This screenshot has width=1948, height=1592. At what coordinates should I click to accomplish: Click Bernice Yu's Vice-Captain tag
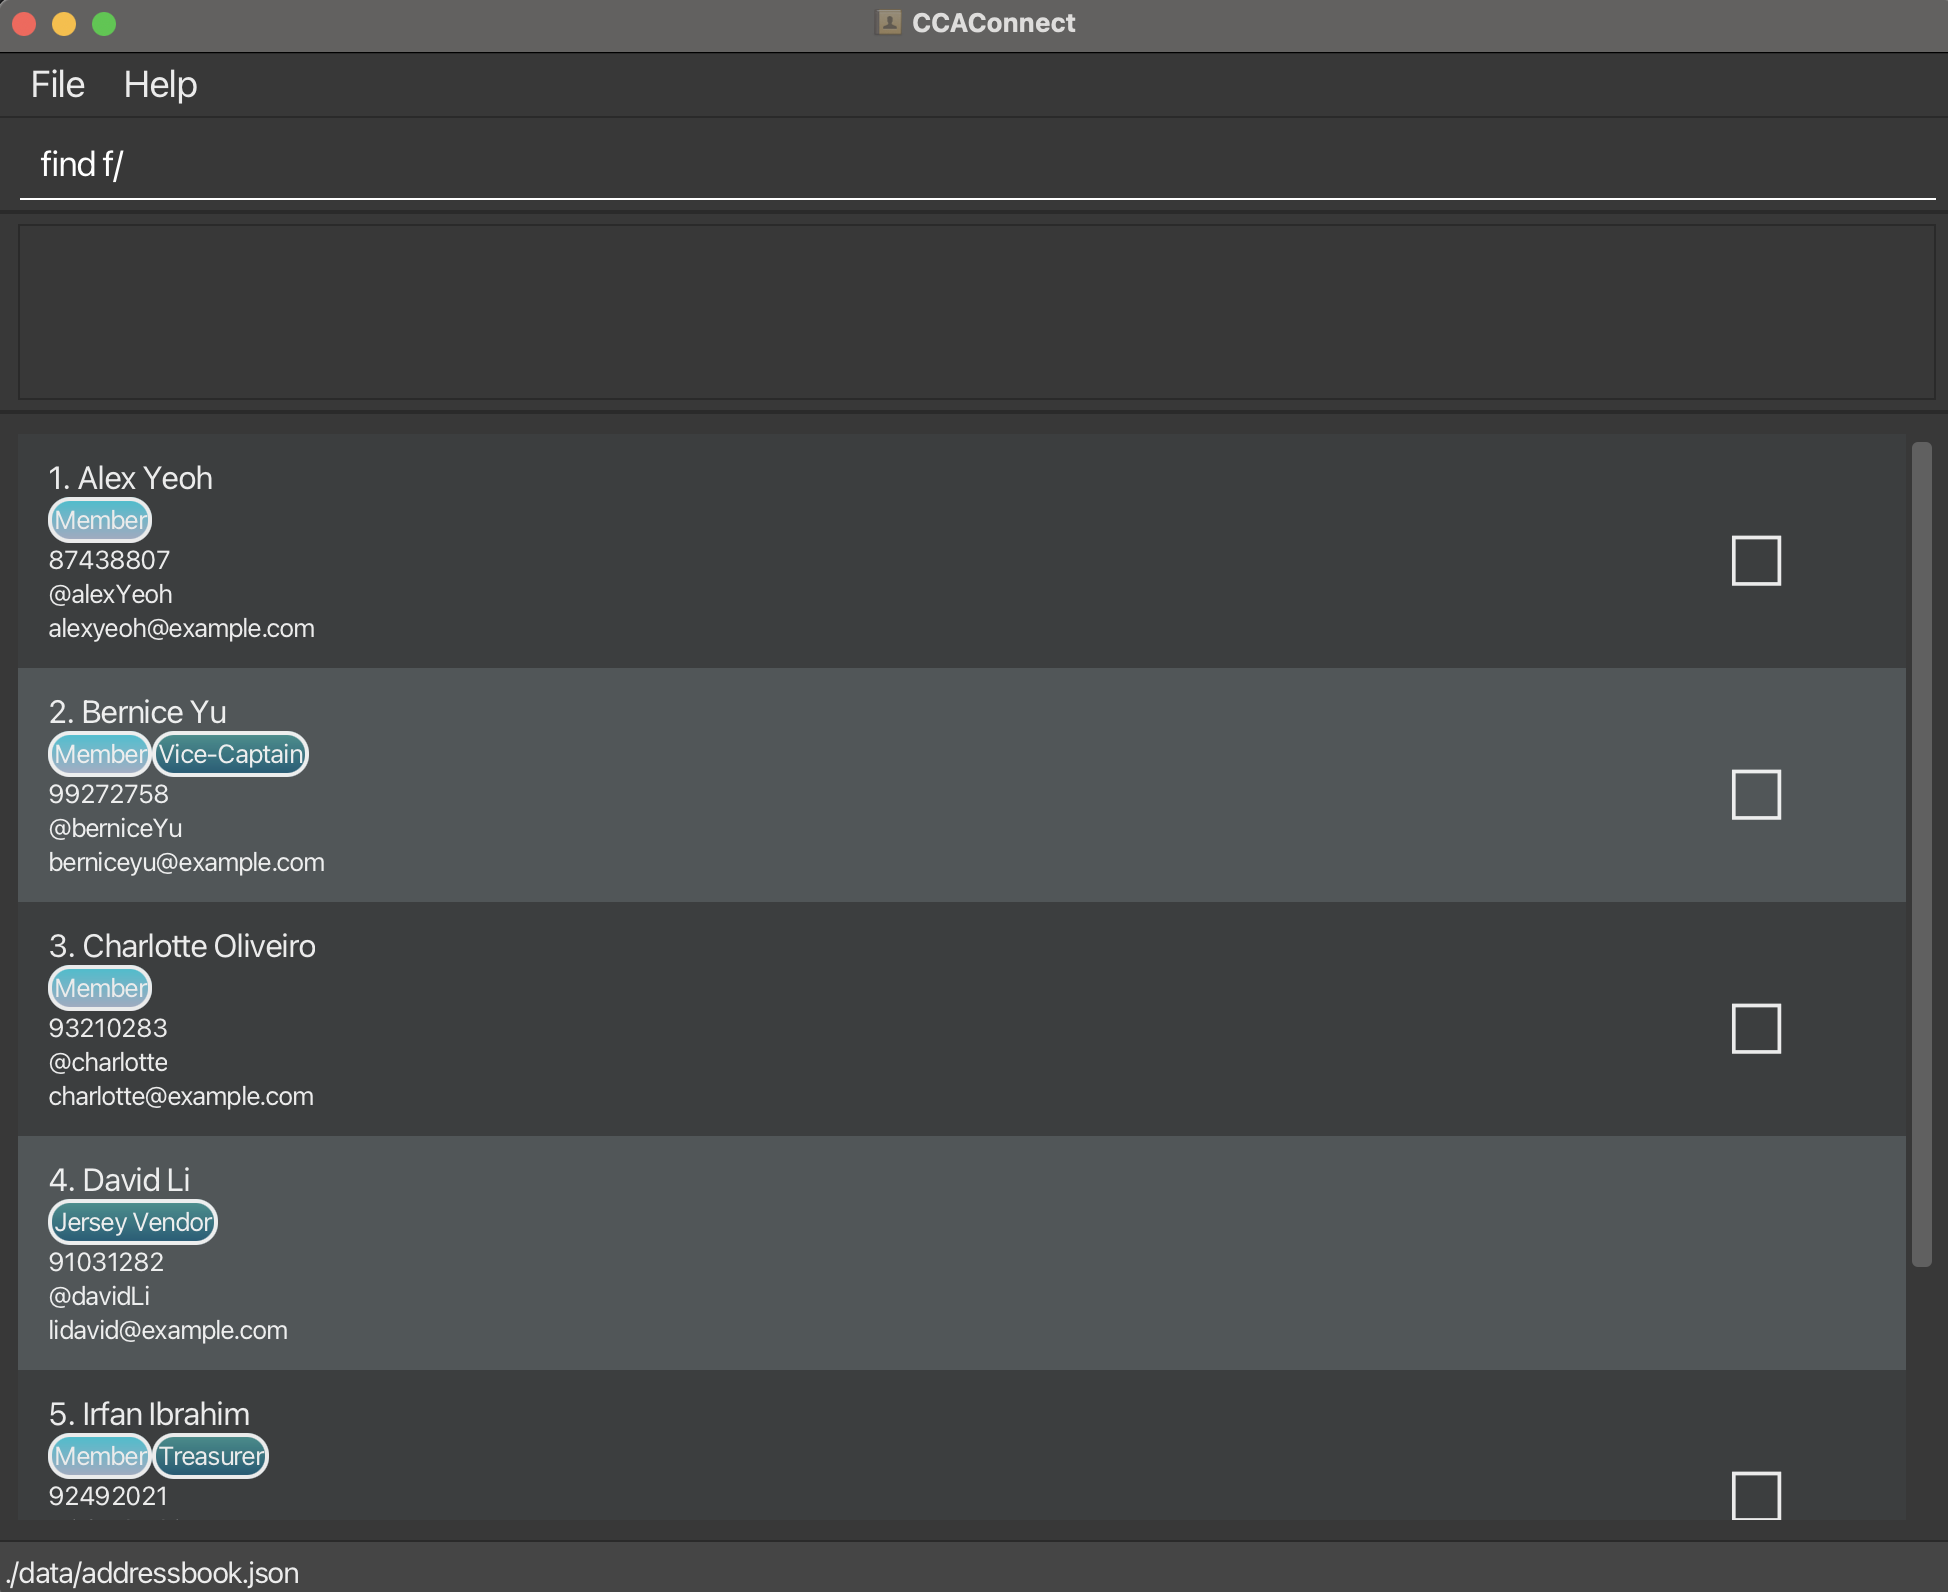[x=231, y=754]
